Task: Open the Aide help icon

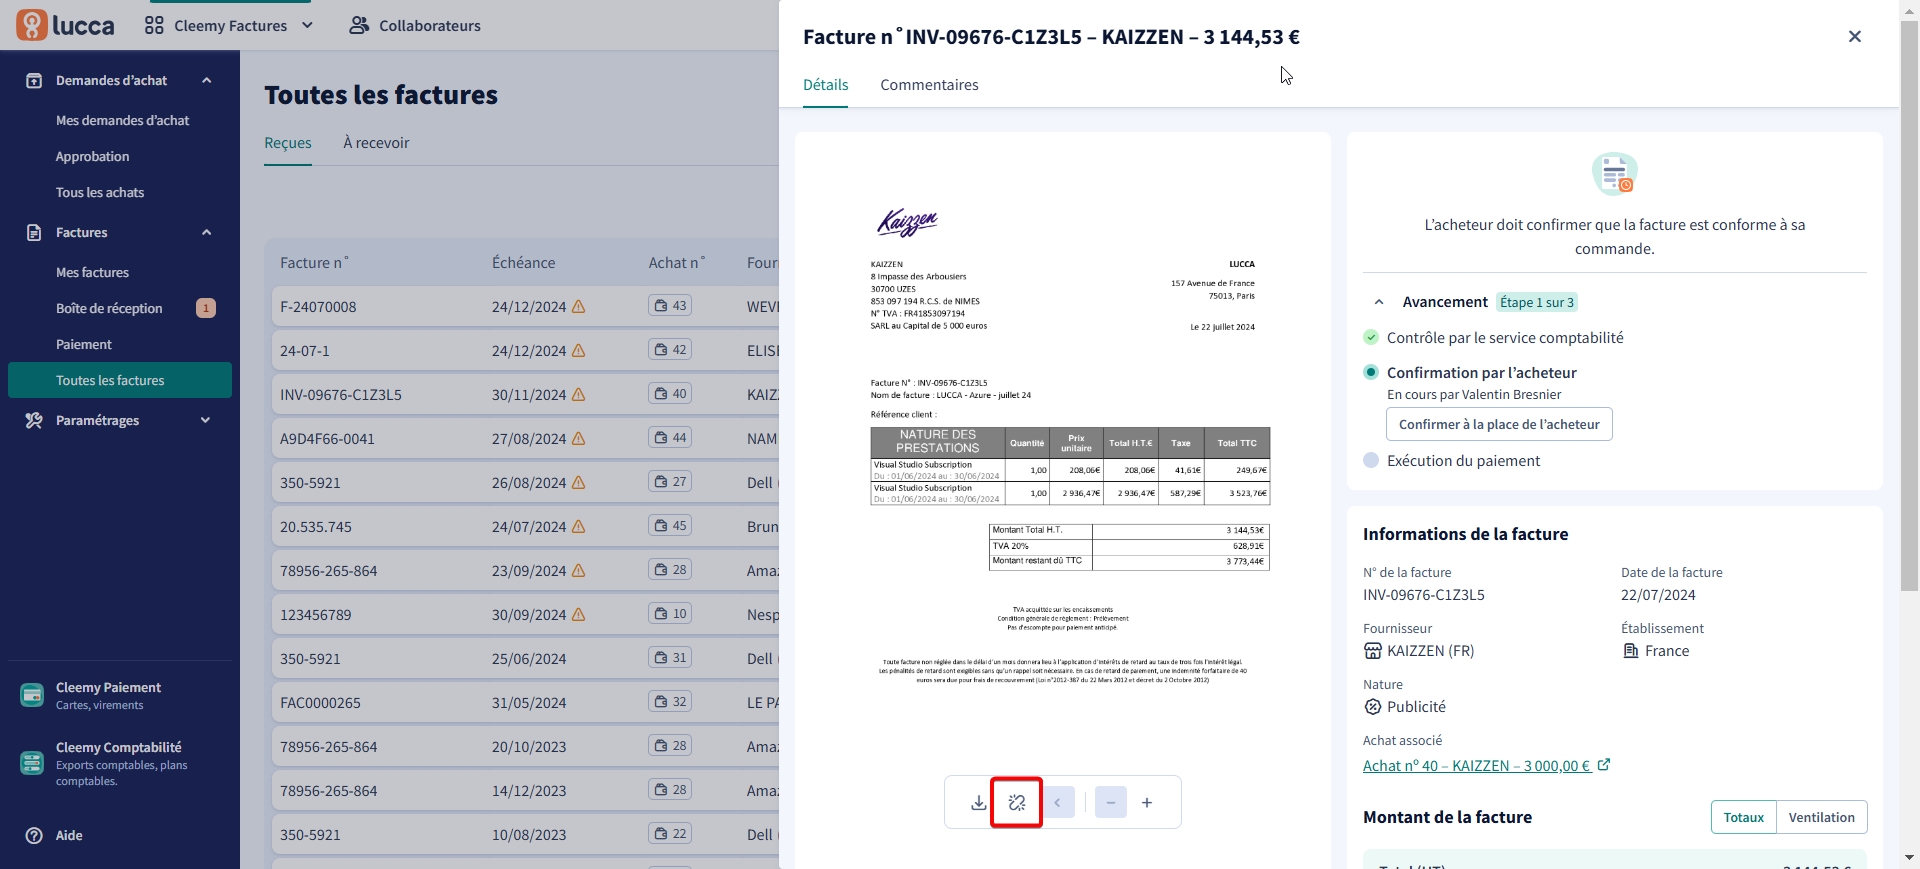Action: [34, 835]
